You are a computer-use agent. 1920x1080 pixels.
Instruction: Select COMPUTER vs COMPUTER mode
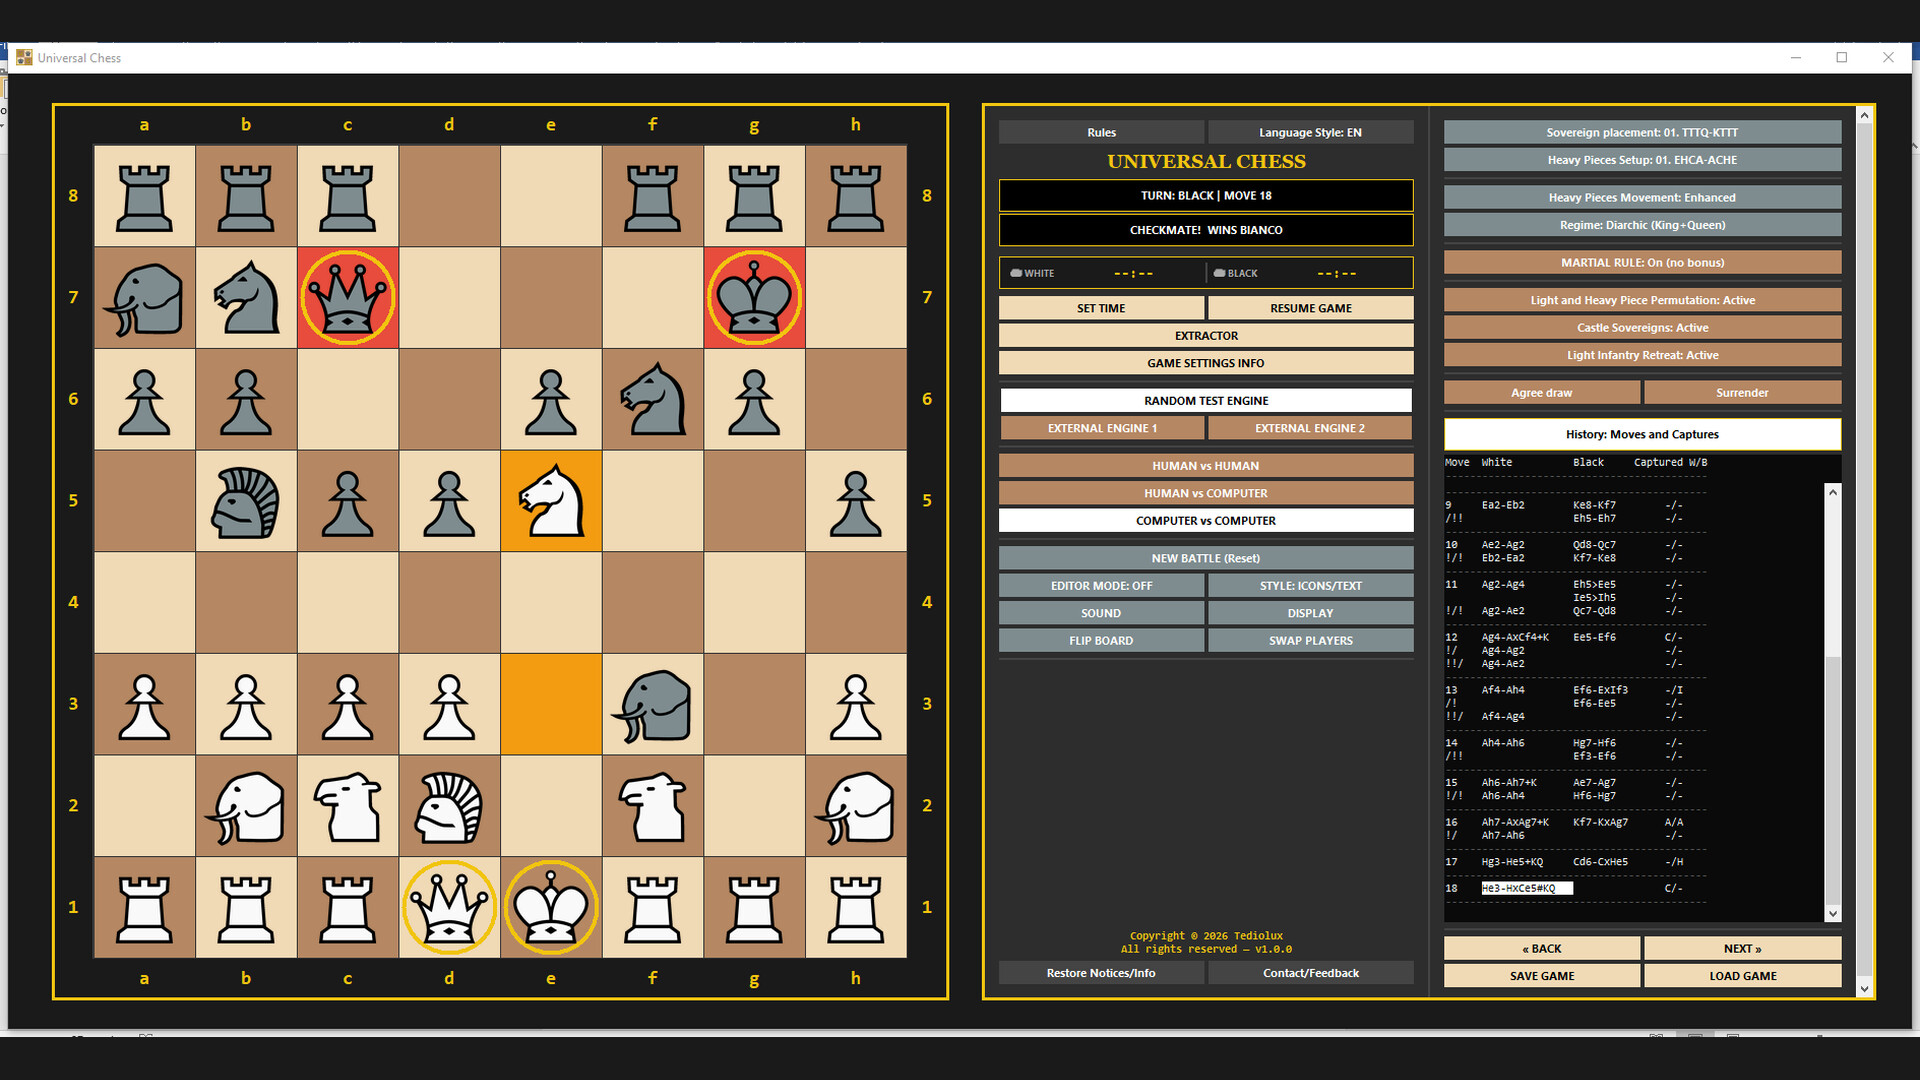click(1206, 521)
